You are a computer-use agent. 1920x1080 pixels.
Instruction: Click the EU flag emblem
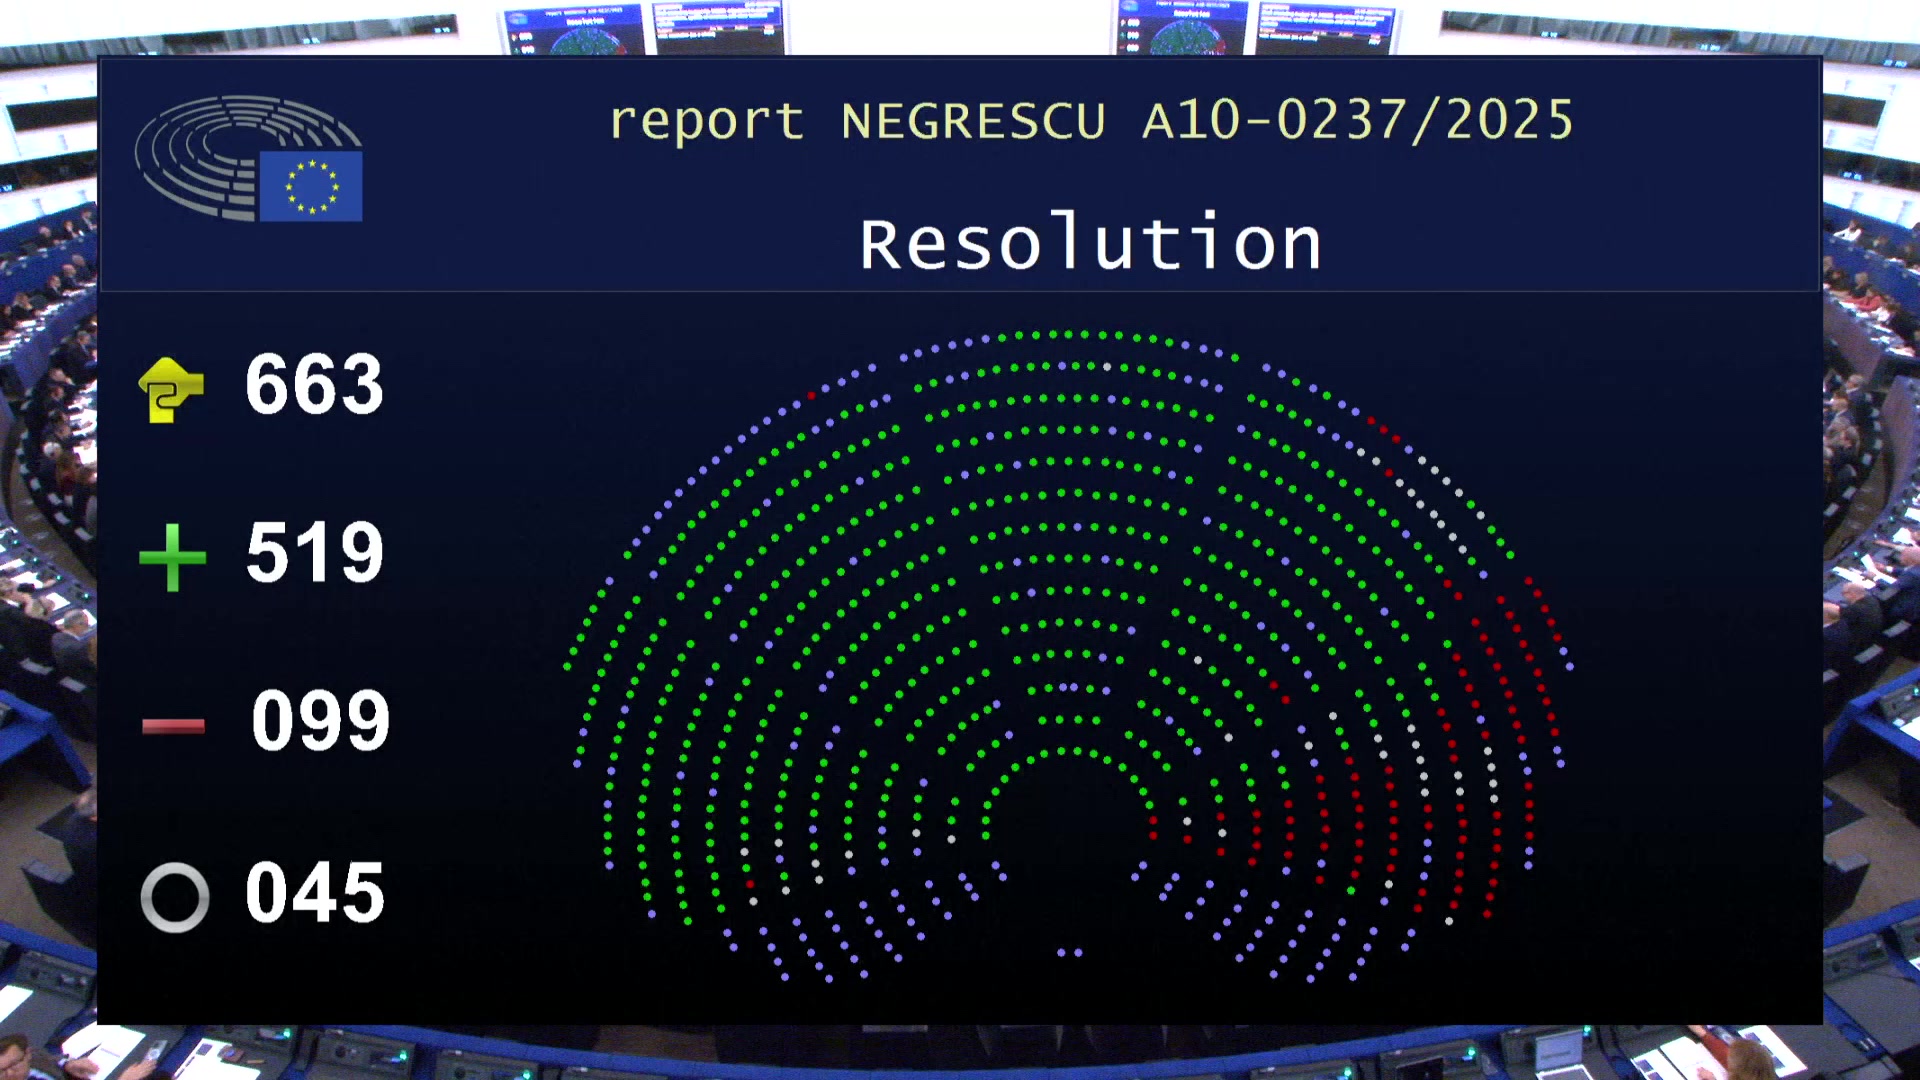coord(310,188)
